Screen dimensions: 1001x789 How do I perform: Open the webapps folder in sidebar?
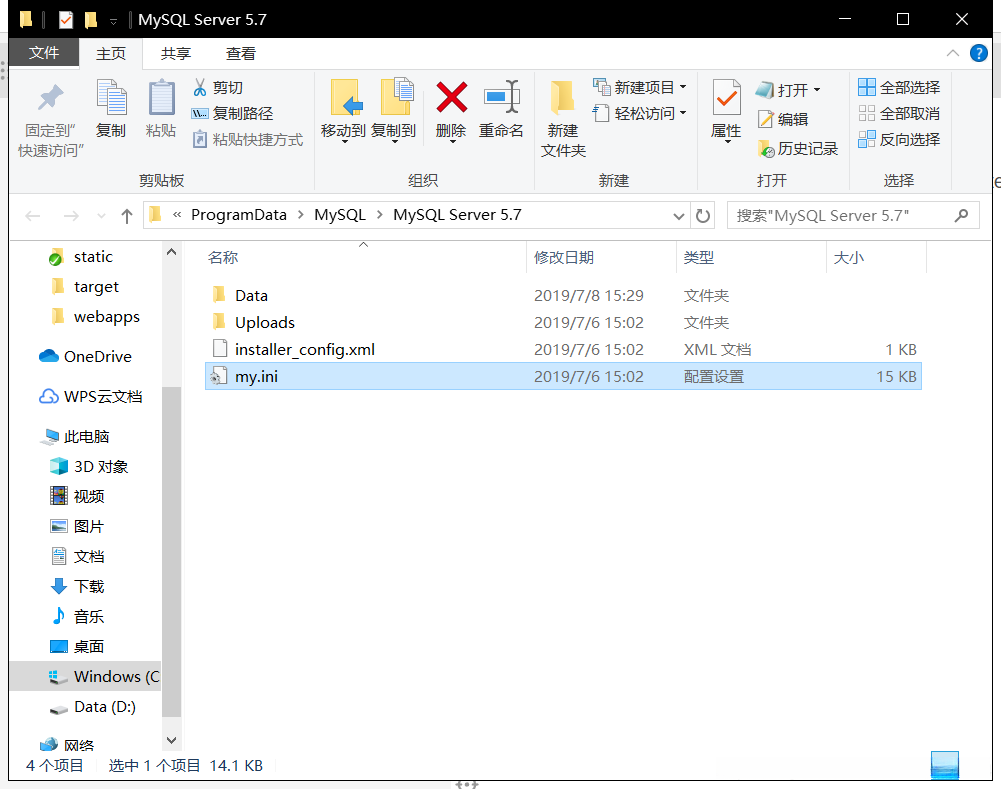pos(94,317)
